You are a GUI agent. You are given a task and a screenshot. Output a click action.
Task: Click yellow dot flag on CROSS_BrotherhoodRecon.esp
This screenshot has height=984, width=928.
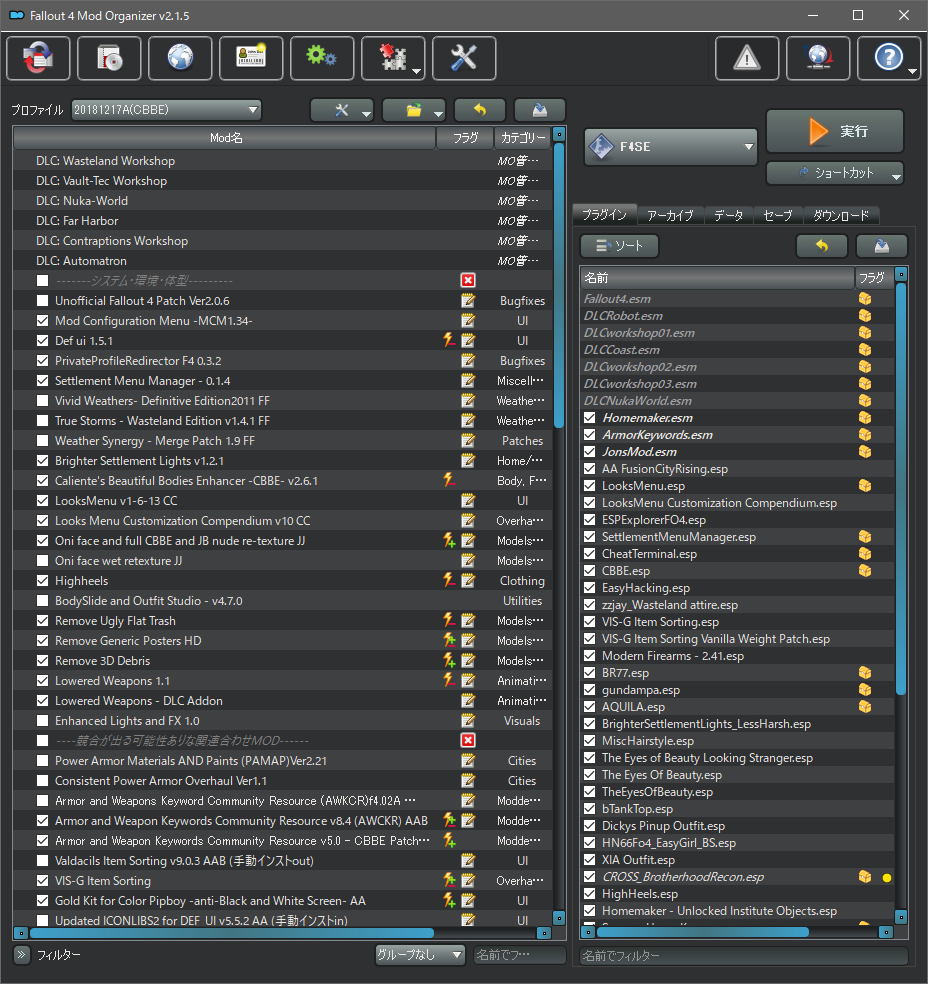click(x=887, y=878)
